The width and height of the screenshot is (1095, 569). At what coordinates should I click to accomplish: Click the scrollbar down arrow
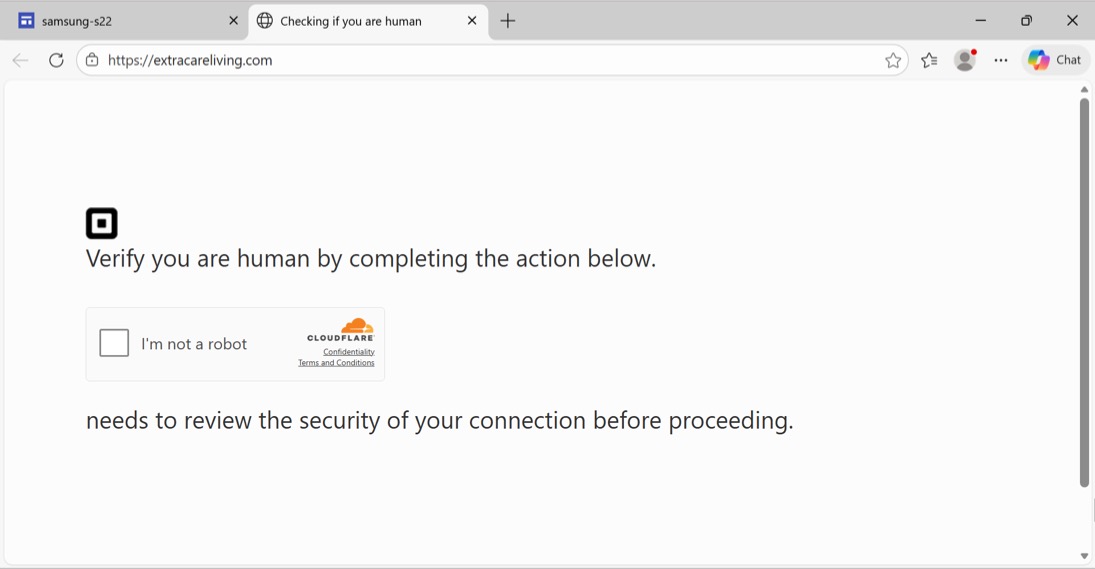pyautogui.click(x=1084, y=556)
